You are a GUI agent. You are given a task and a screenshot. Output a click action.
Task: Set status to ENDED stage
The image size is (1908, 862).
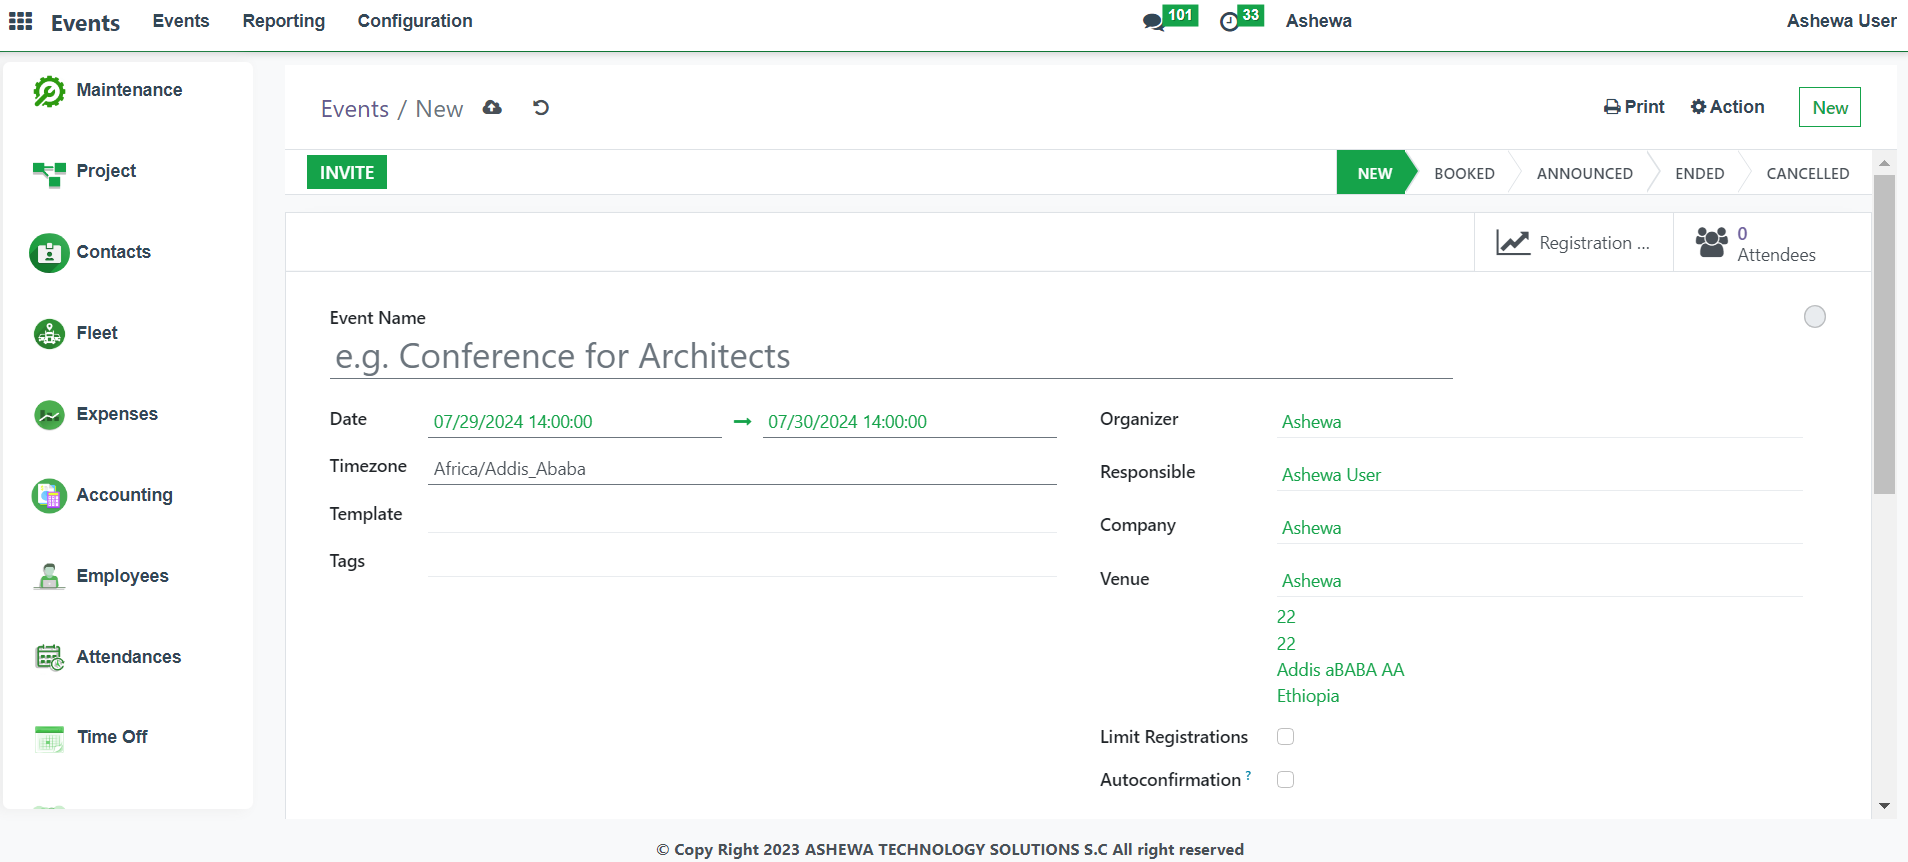(x=1699, y=173)
